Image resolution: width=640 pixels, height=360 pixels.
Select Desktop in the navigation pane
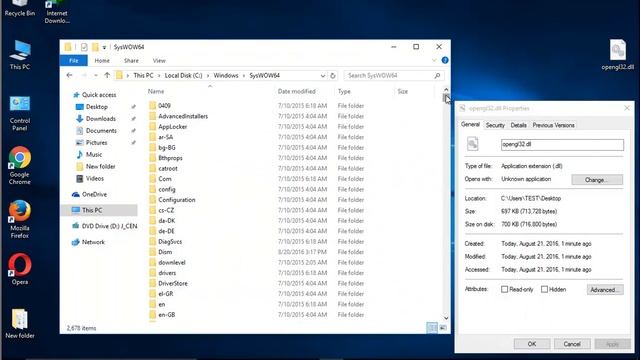pyautogui.click(x=97, y=107)
